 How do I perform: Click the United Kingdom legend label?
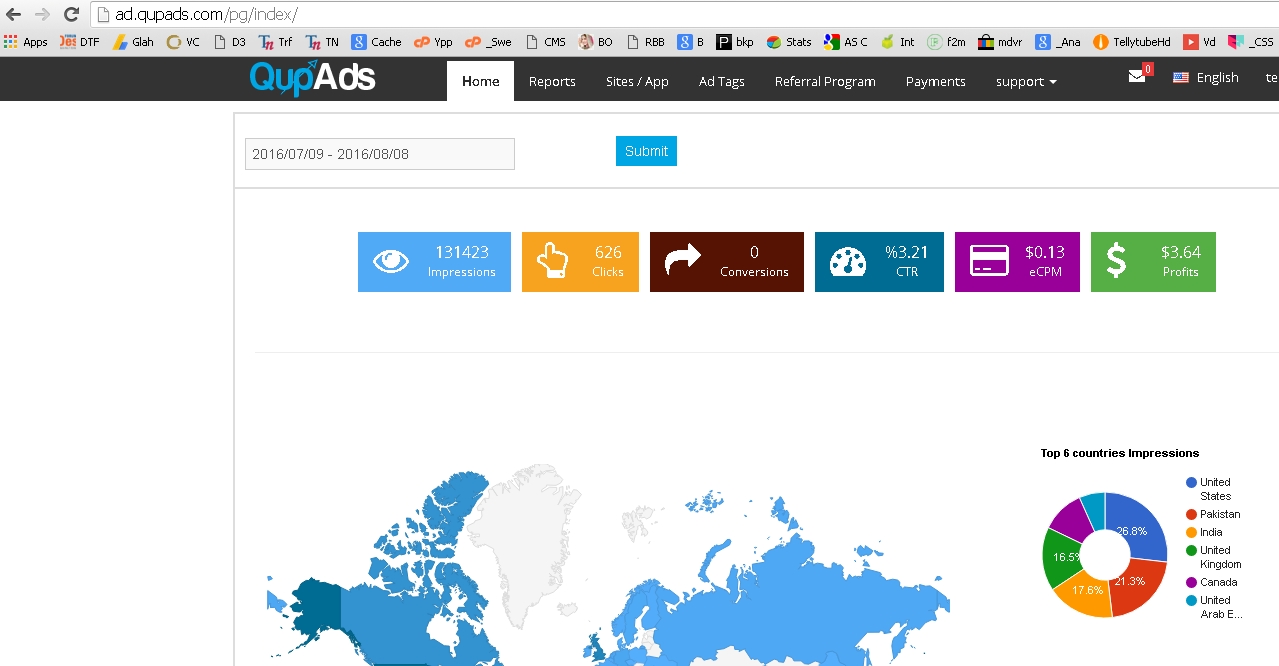tap(1220, 557)
